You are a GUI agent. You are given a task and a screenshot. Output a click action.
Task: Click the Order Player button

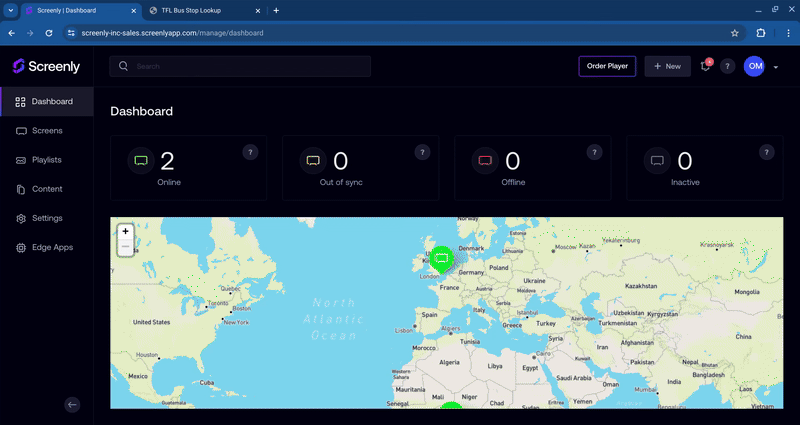click(x=607, y=66)
